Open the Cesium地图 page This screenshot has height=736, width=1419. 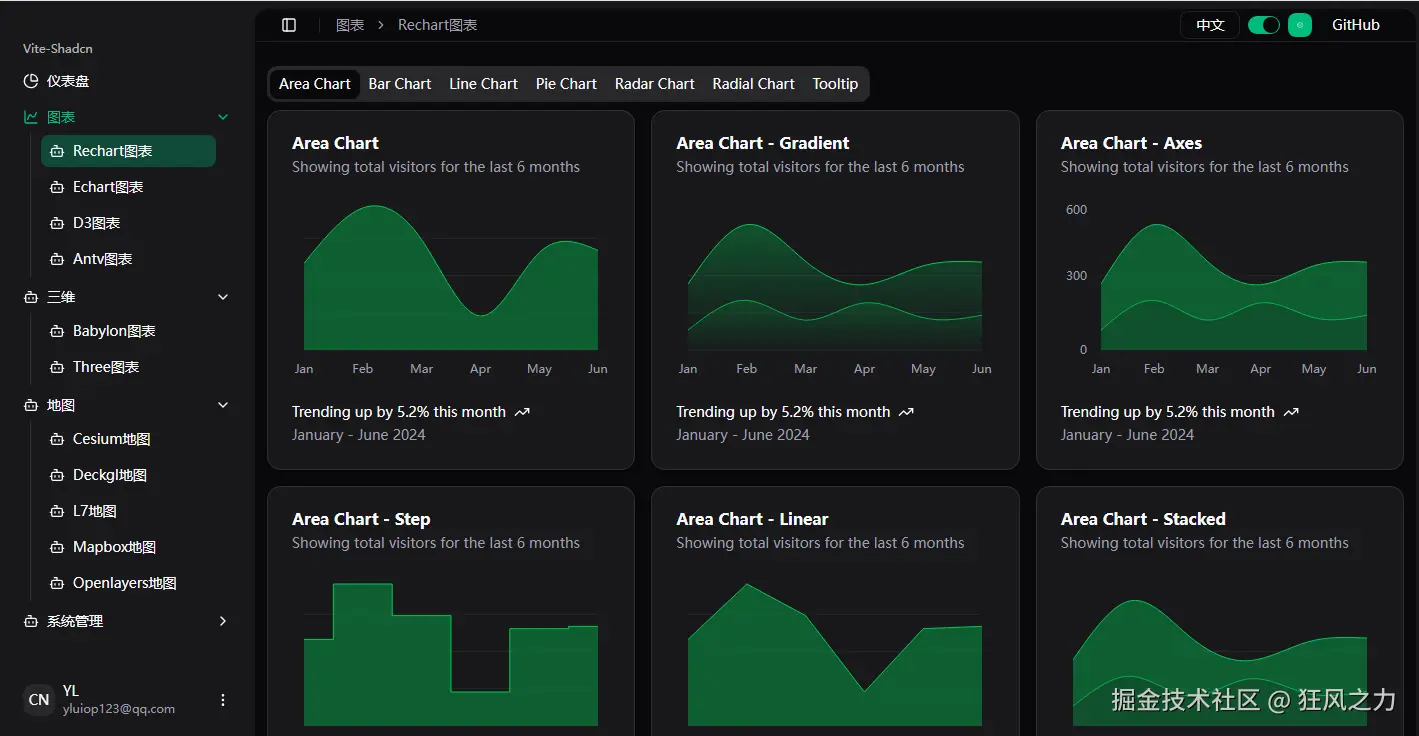click(128, 439)
